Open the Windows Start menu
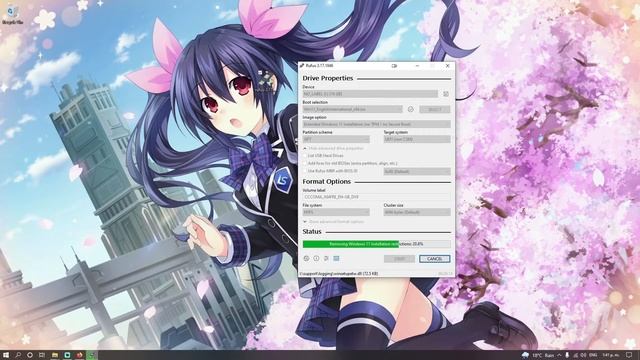This screenshot has height=360, width=640. coord(6,355)
